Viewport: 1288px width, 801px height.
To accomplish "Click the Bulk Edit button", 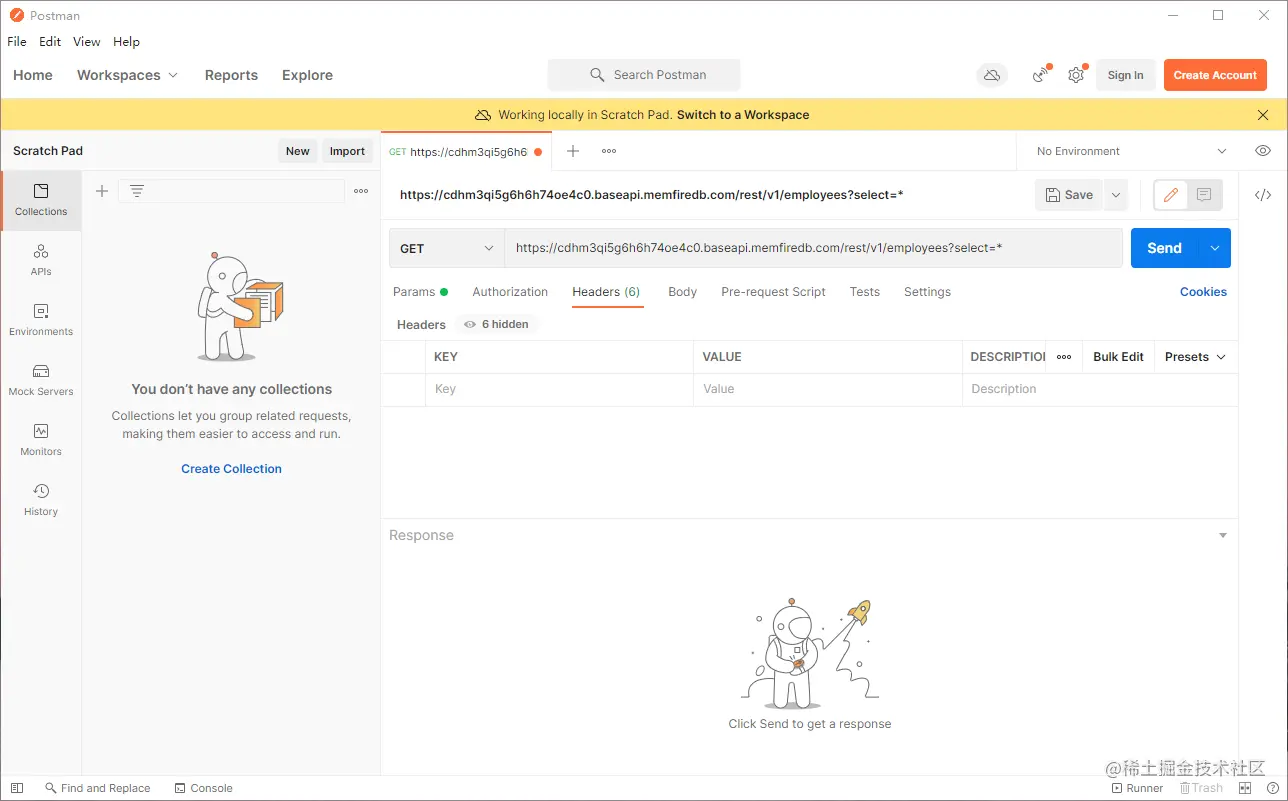I will pyautogui.click(x=1118, y=357).
